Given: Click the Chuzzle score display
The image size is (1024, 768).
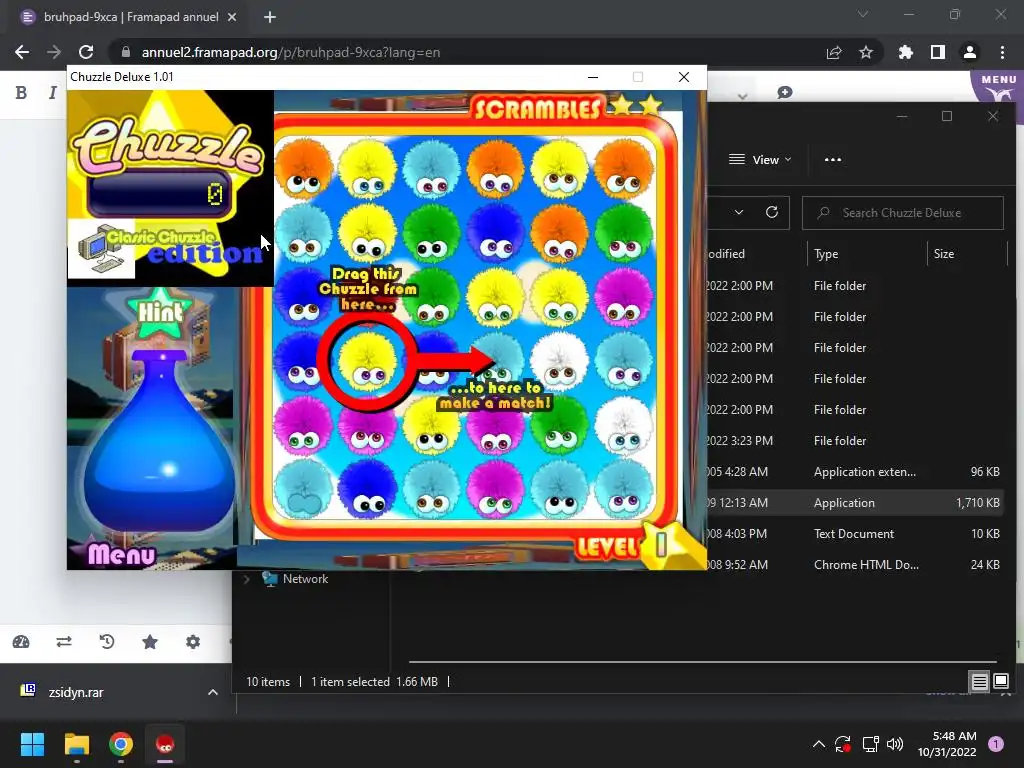Looking at the screenshot, I should [x=160, y=194].
